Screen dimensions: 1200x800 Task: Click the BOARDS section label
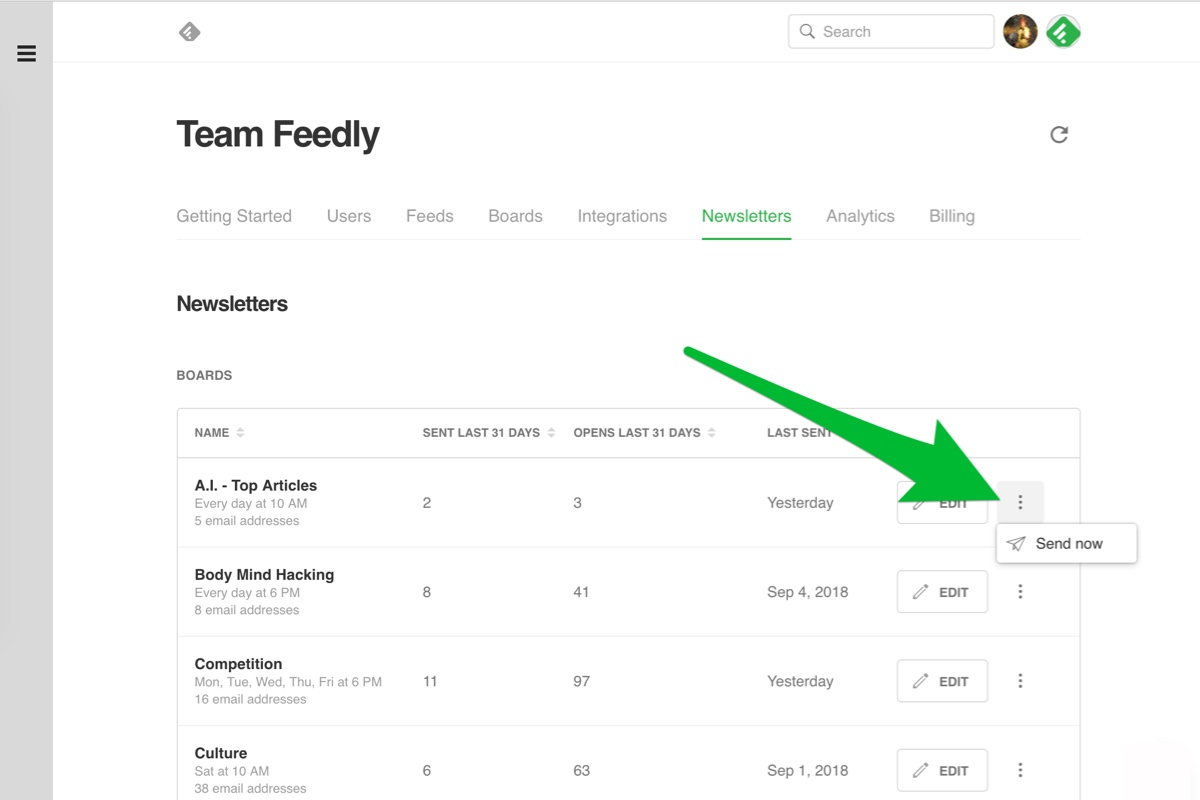(x=204, y=375)
